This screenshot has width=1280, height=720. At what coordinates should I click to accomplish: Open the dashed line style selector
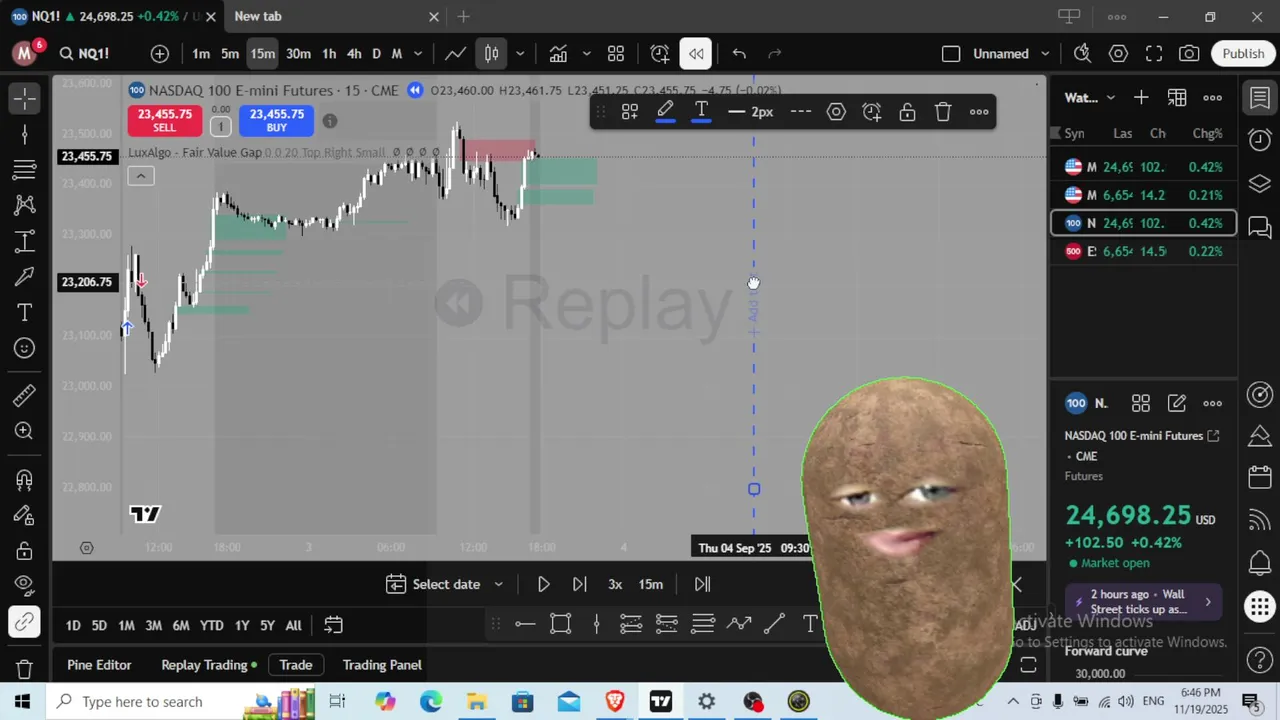coord(801,112)
